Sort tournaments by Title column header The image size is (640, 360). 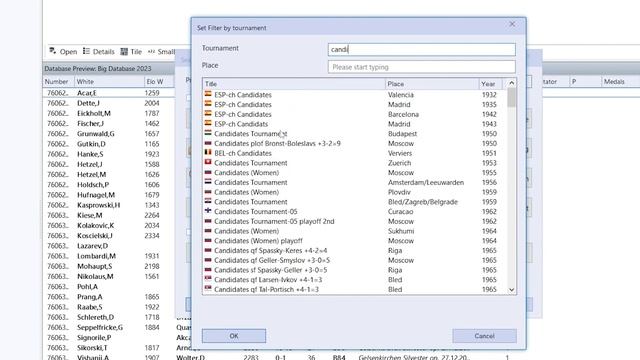pos(294,84)
